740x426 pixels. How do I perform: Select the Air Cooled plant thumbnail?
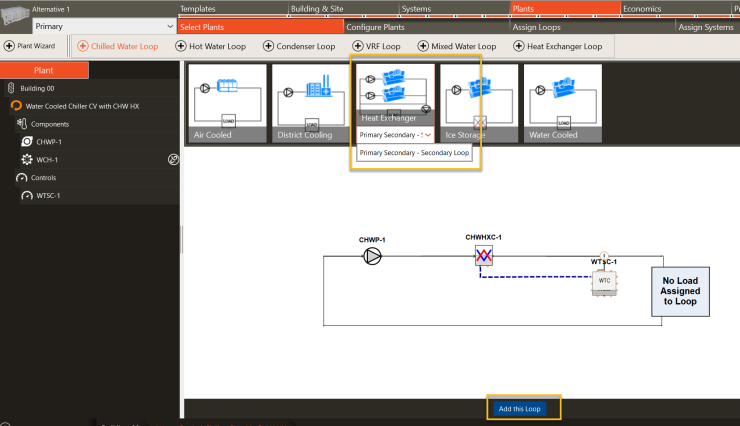click(226, 105)
